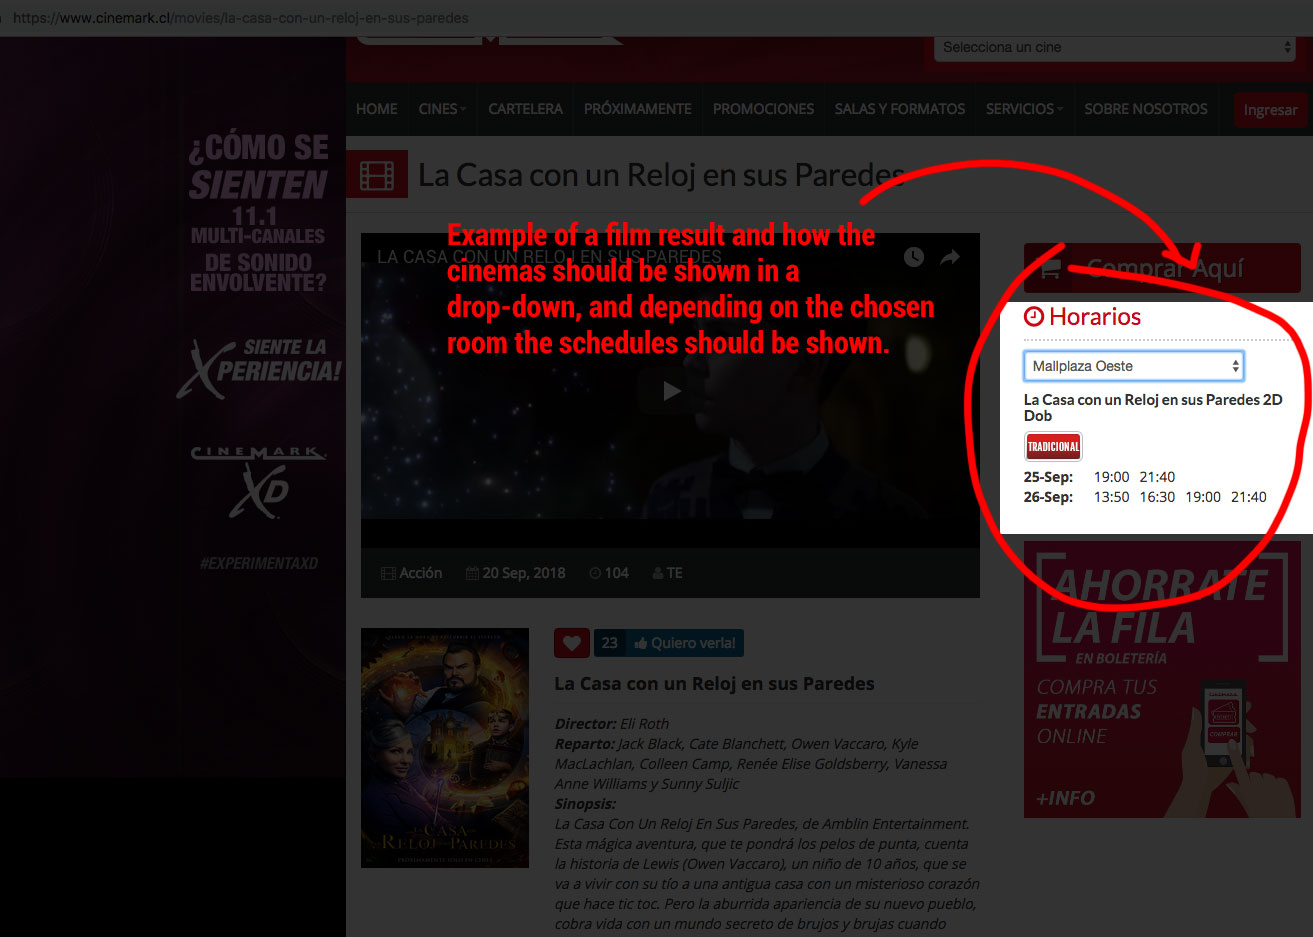Open the HOME menu item
This screenshot has width=1313, height=937.
click(376, 109)
